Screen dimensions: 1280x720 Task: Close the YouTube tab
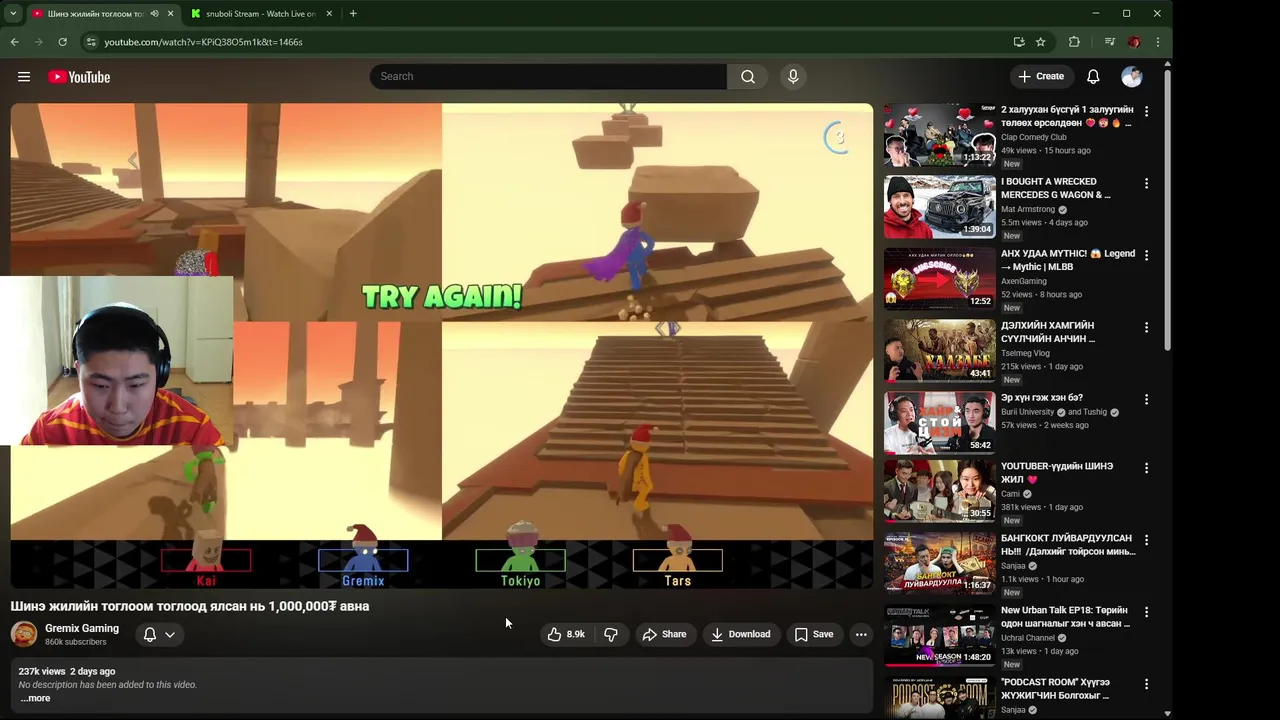170,14
